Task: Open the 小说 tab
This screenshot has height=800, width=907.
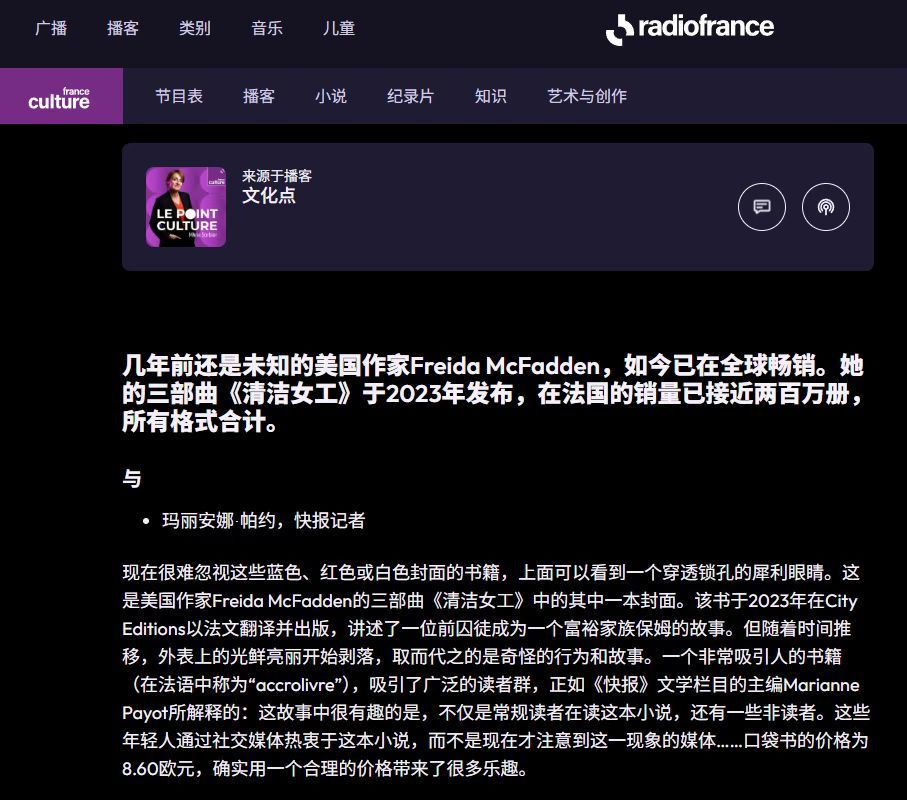Action: click(x=331, y=96)
